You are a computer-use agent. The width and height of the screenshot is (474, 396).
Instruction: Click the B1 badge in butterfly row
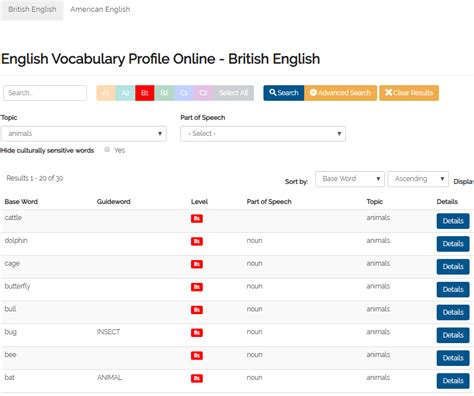(x=197, y=287)
